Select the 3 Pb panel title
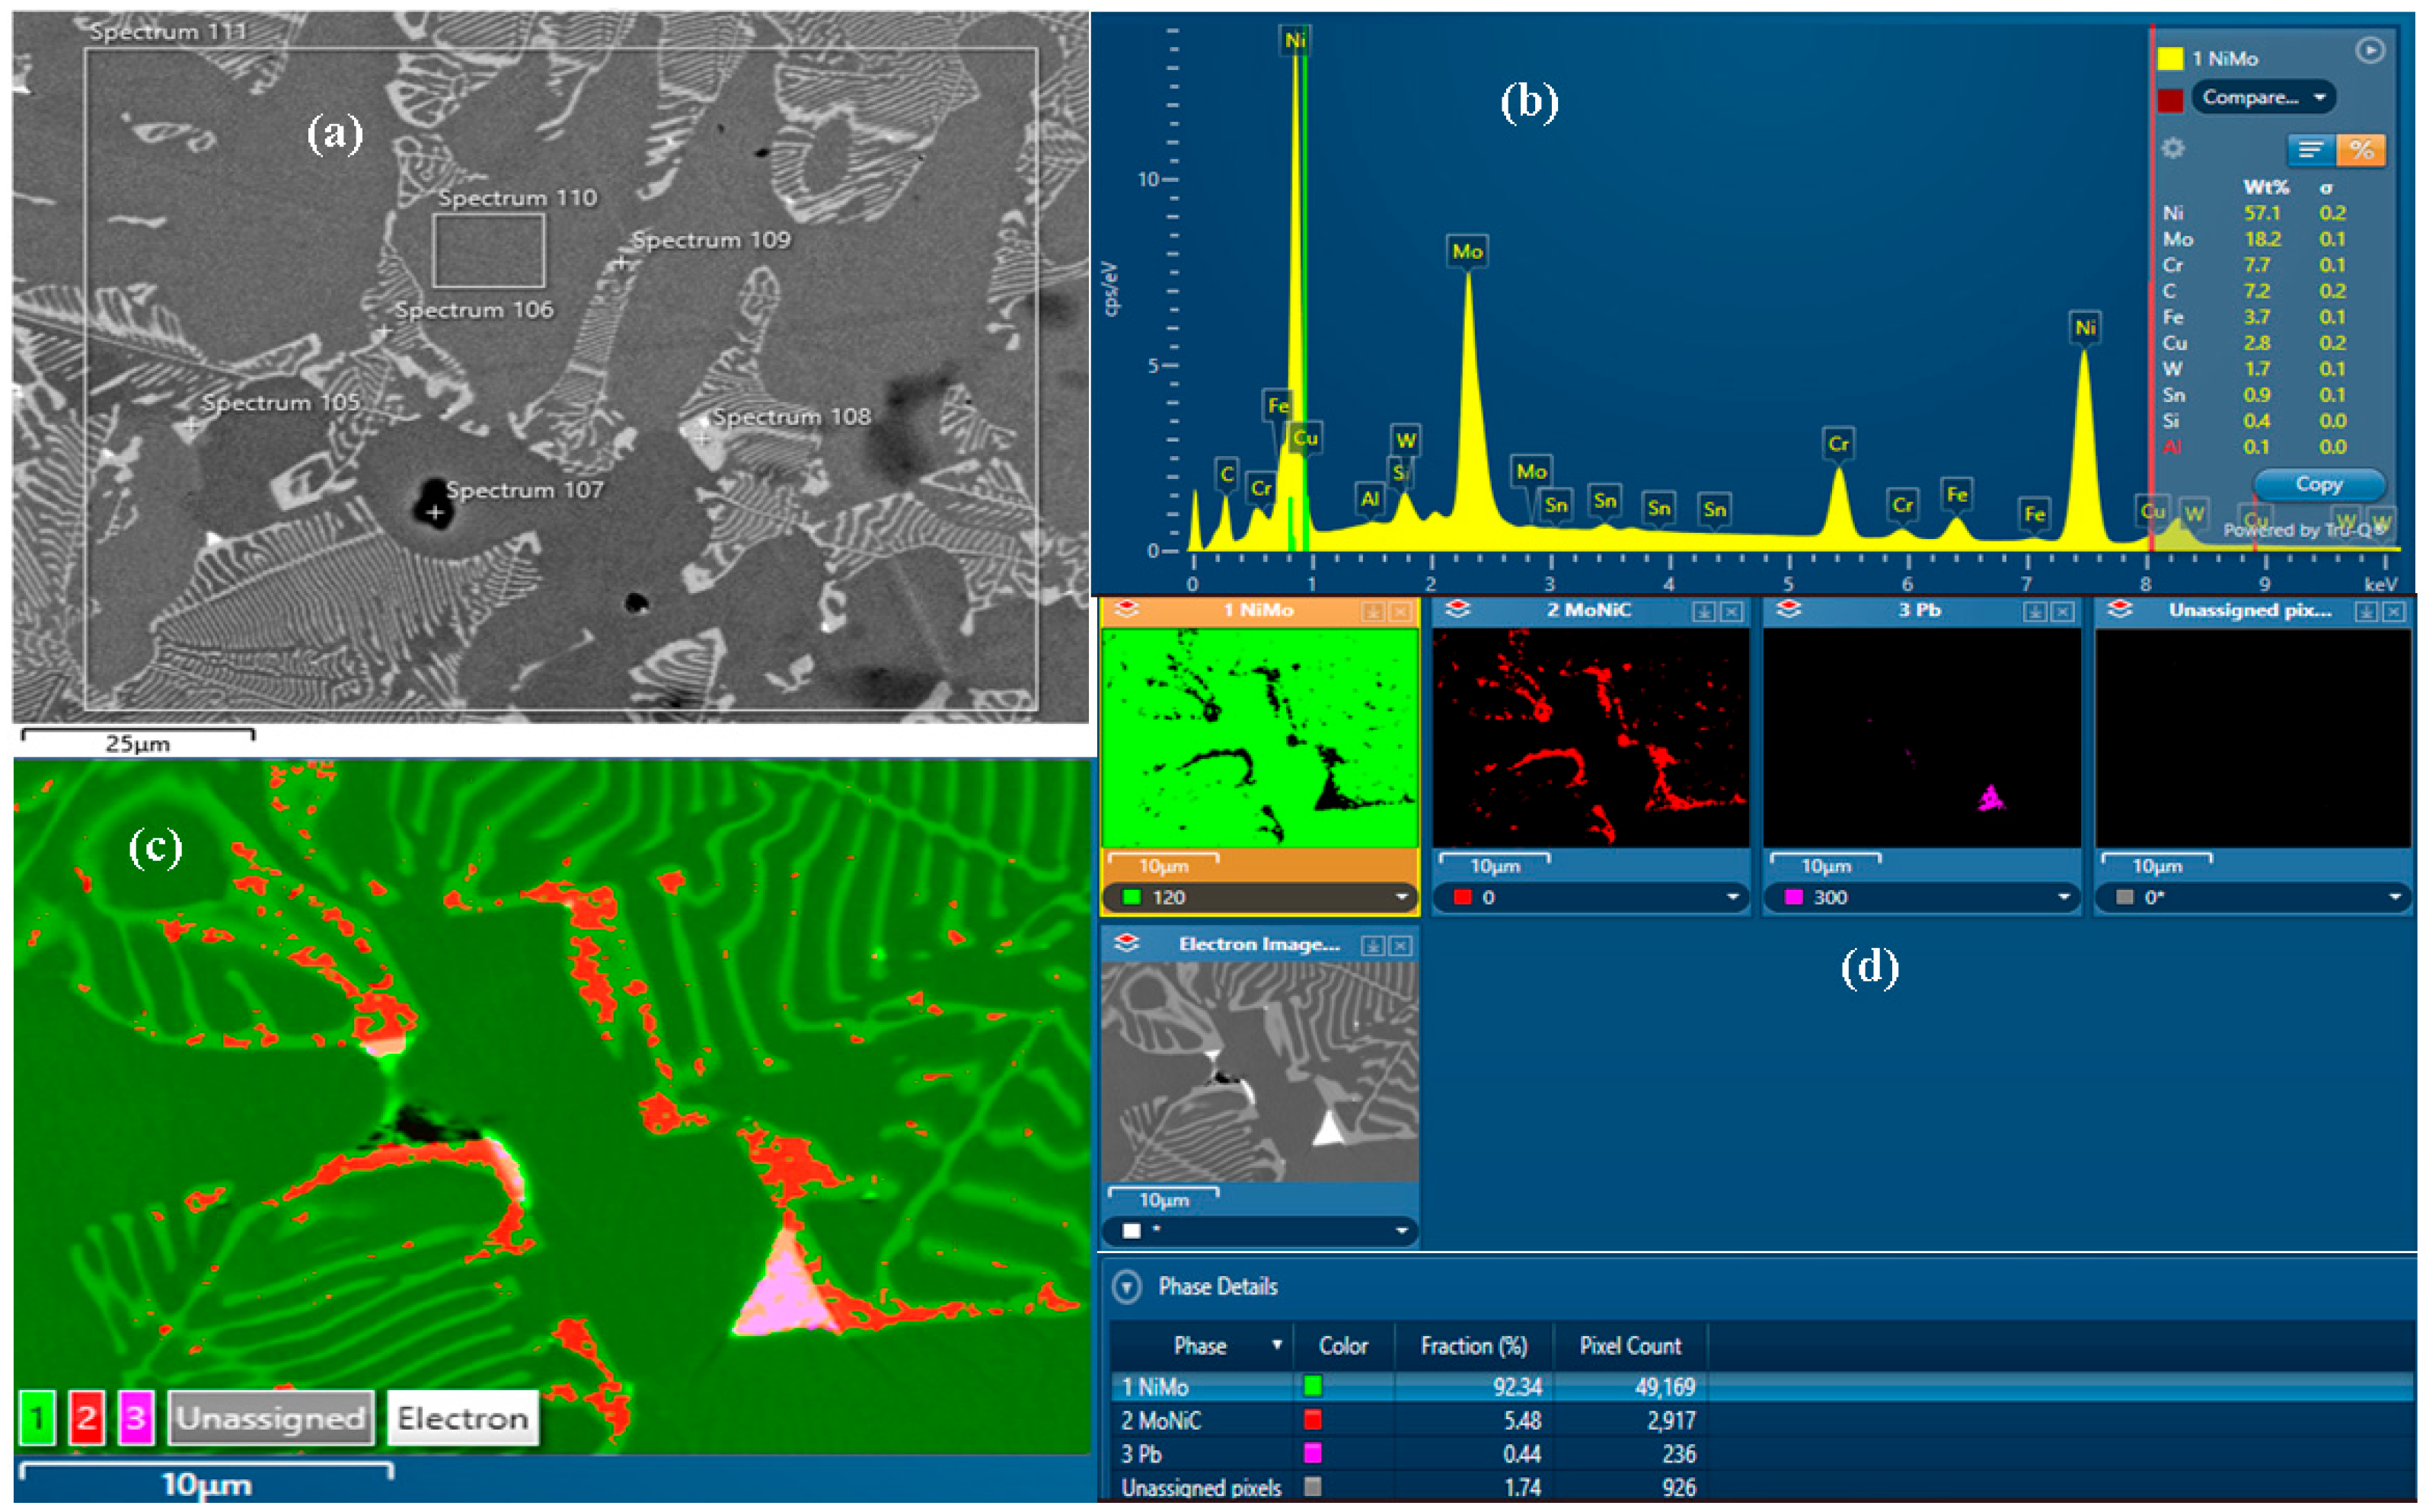The width and height of the screenshot is (2426, 1512). tap(1920, 610)
